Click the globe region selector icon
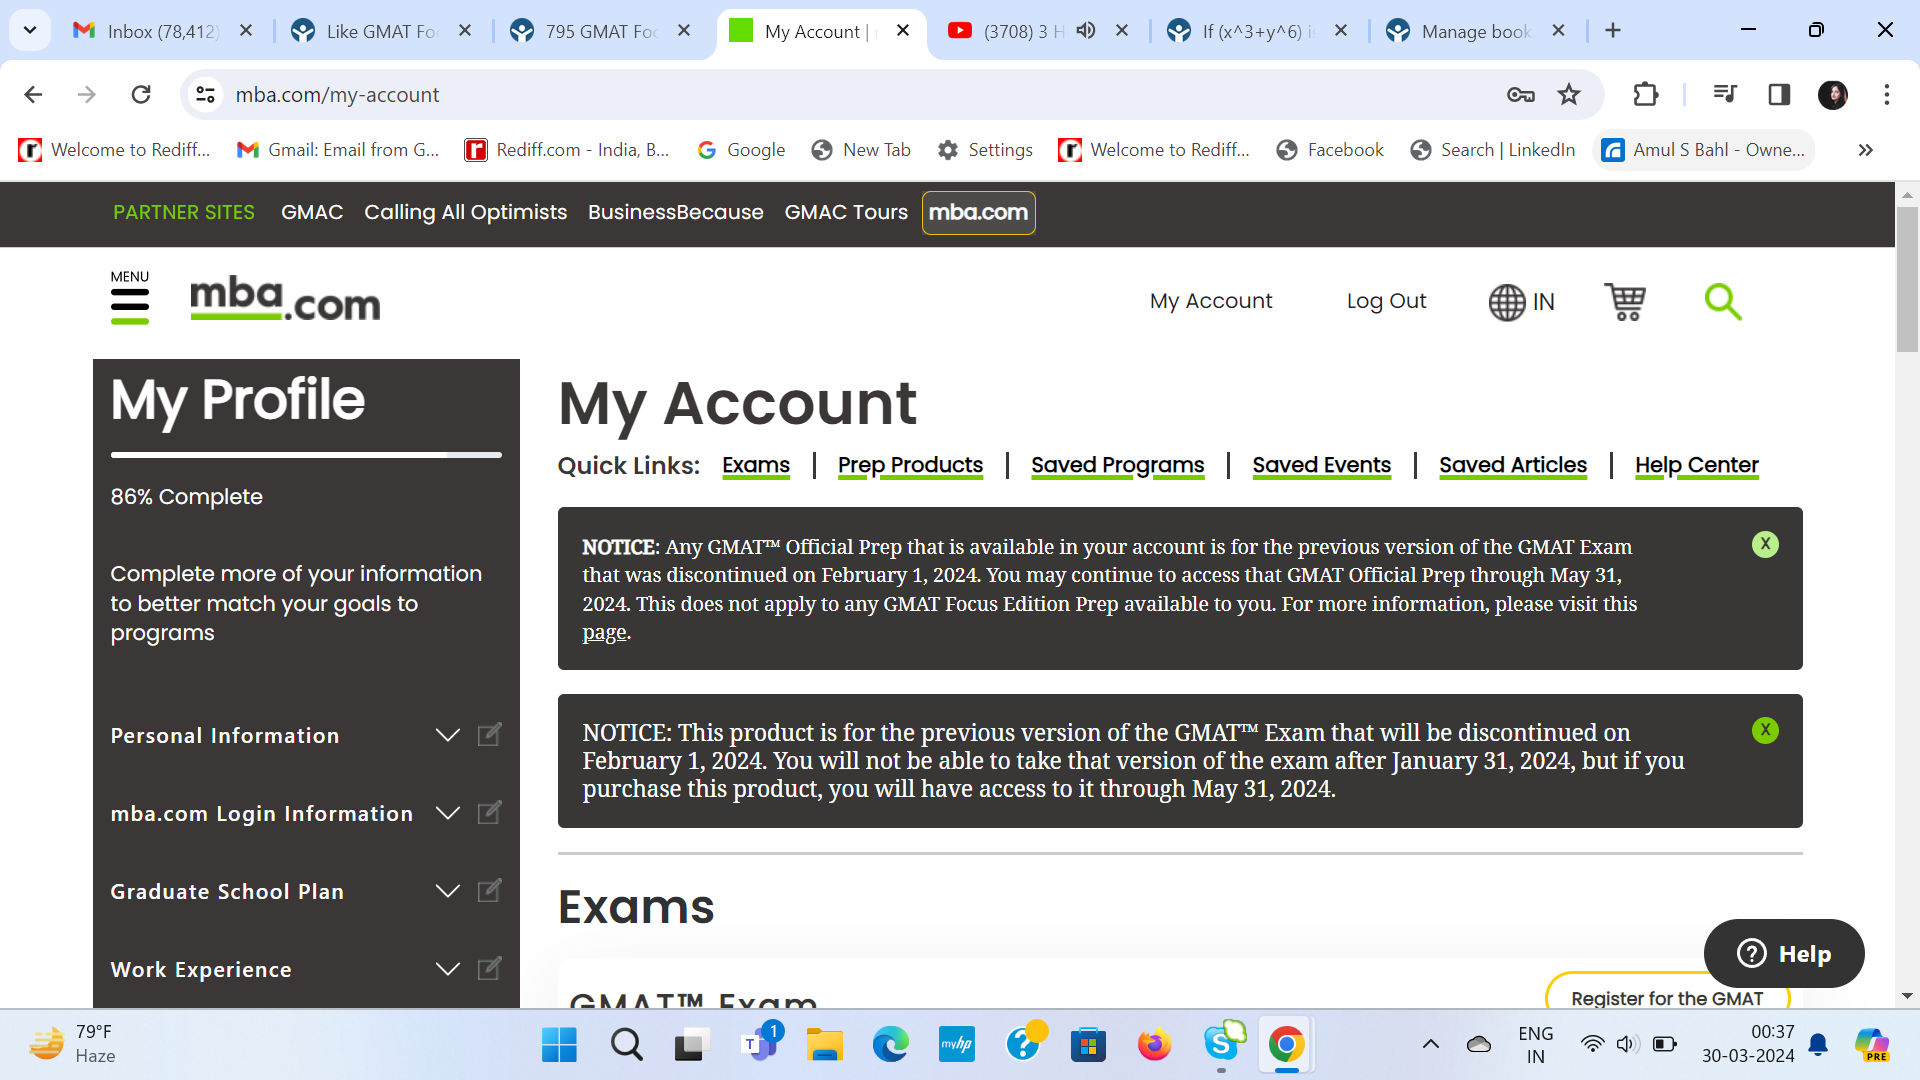 (x=1507, y=302)
